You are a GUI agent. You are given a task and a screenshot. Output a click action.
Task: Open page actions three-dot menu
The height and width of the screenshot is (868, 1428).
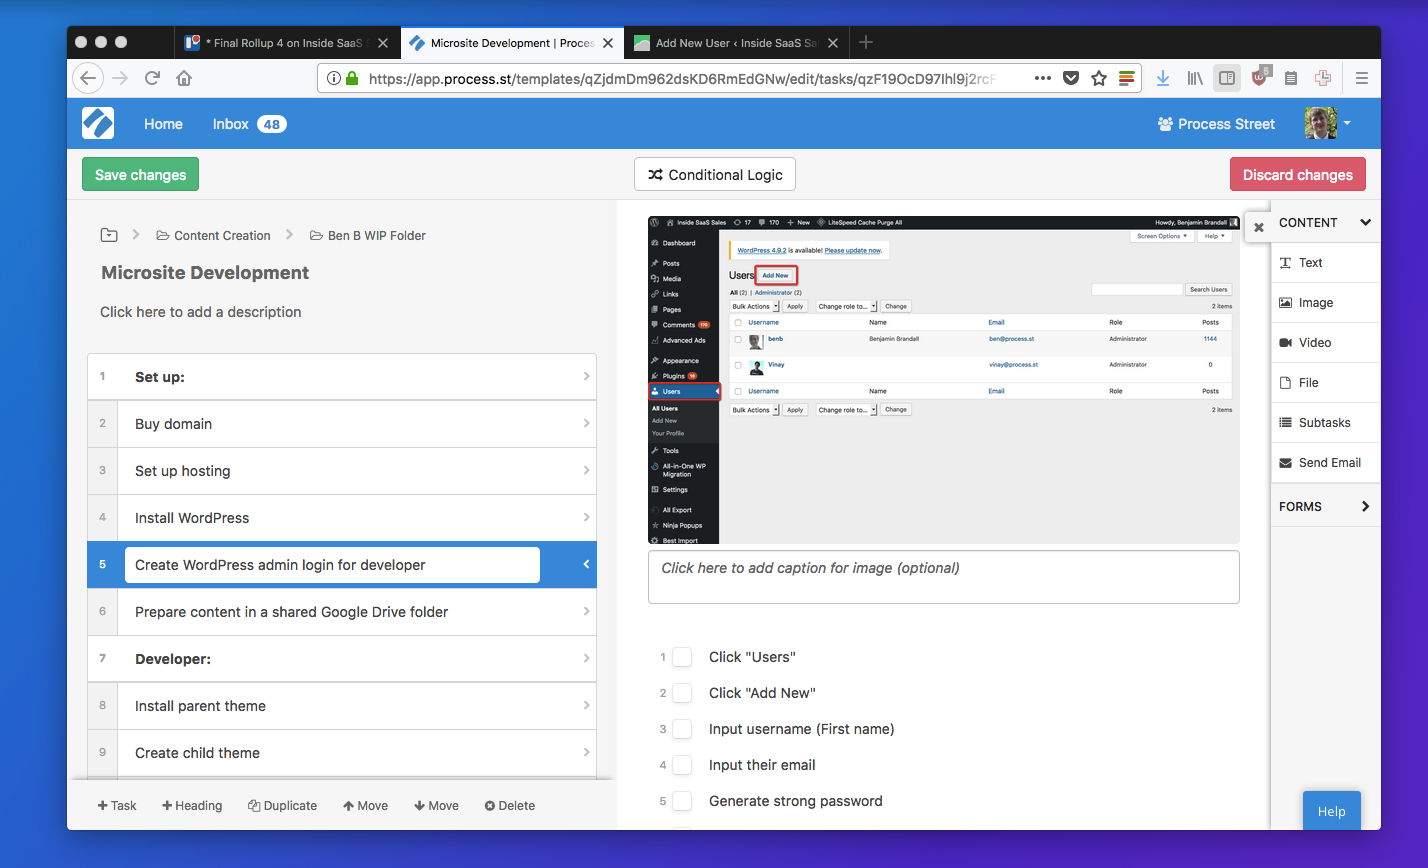(x=1042, y=78)
